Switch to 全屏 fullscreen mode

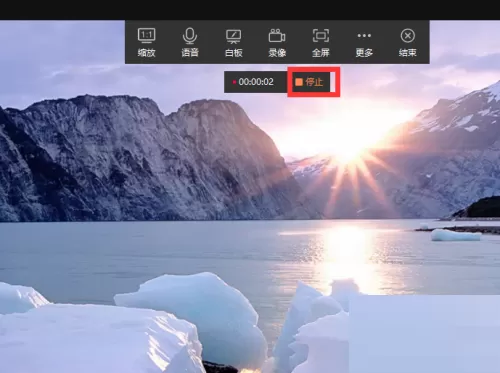[x=321, y=42]
